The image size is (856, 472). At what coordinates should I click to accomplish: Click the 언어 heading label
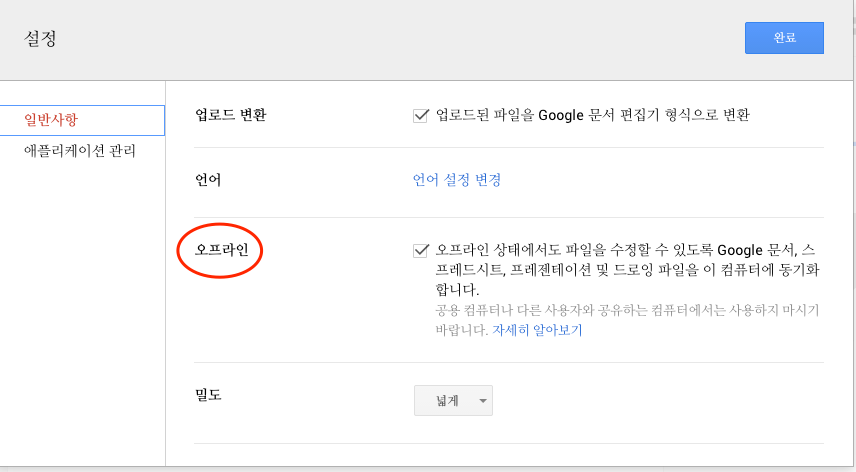point(208,180)
